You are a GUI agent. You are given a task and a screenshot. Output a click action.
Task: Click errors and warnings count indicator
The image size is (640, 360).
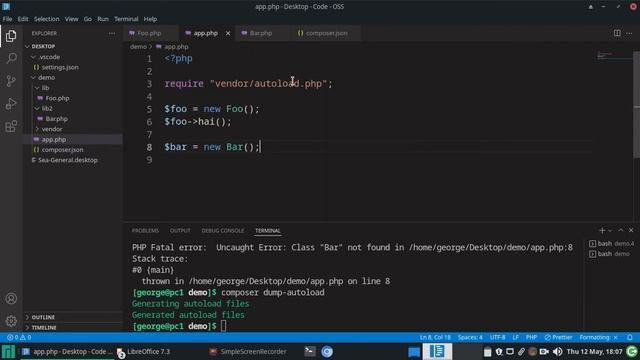tap(19, 338)
